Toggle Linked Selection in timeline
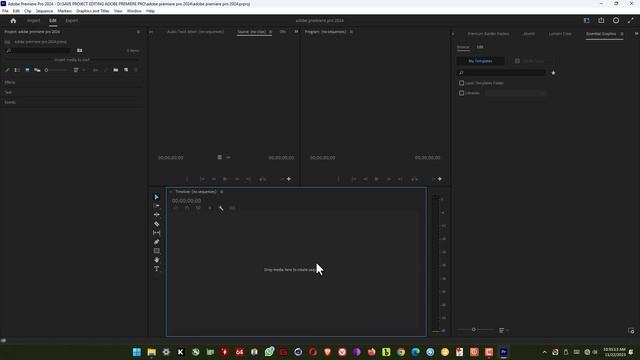Screen dimensions: 640x360 pyautogui.click(x=198, y=208)
